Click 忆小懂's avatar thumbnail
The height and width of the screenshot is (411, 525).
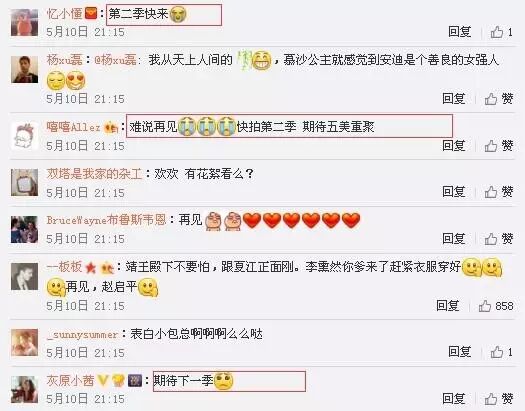point(24,22)
